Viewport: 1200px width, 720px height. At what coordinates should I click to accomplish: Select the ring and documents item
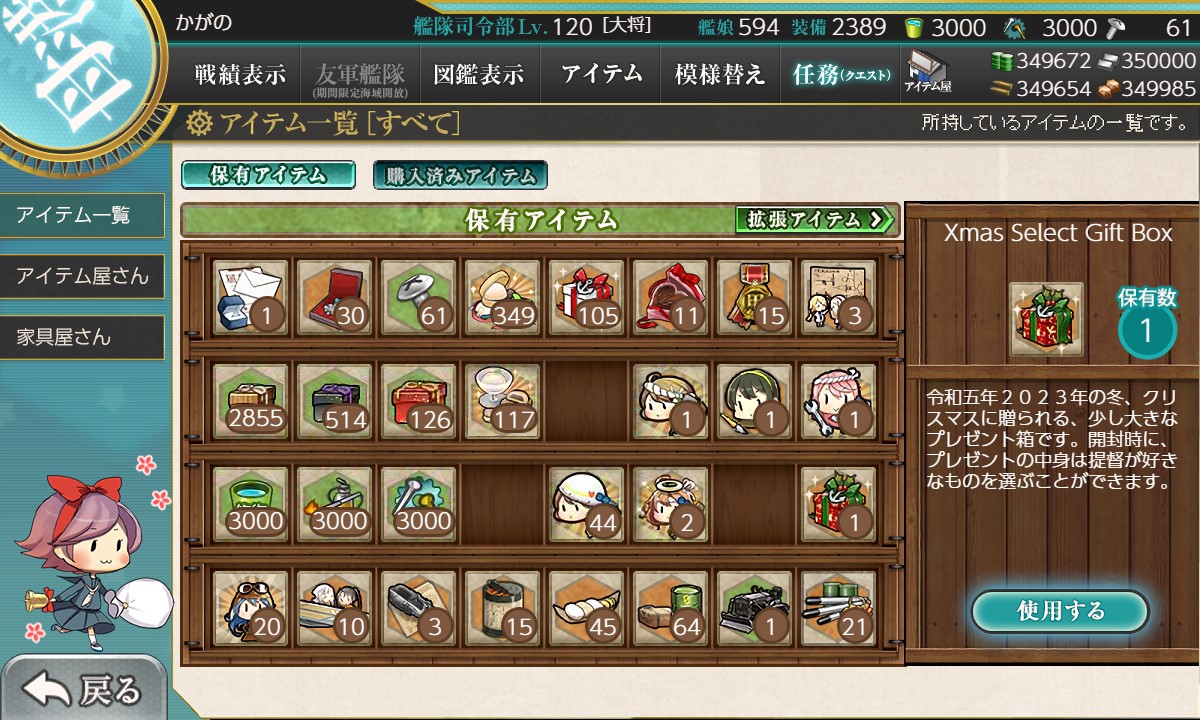(x=252, y=297)
